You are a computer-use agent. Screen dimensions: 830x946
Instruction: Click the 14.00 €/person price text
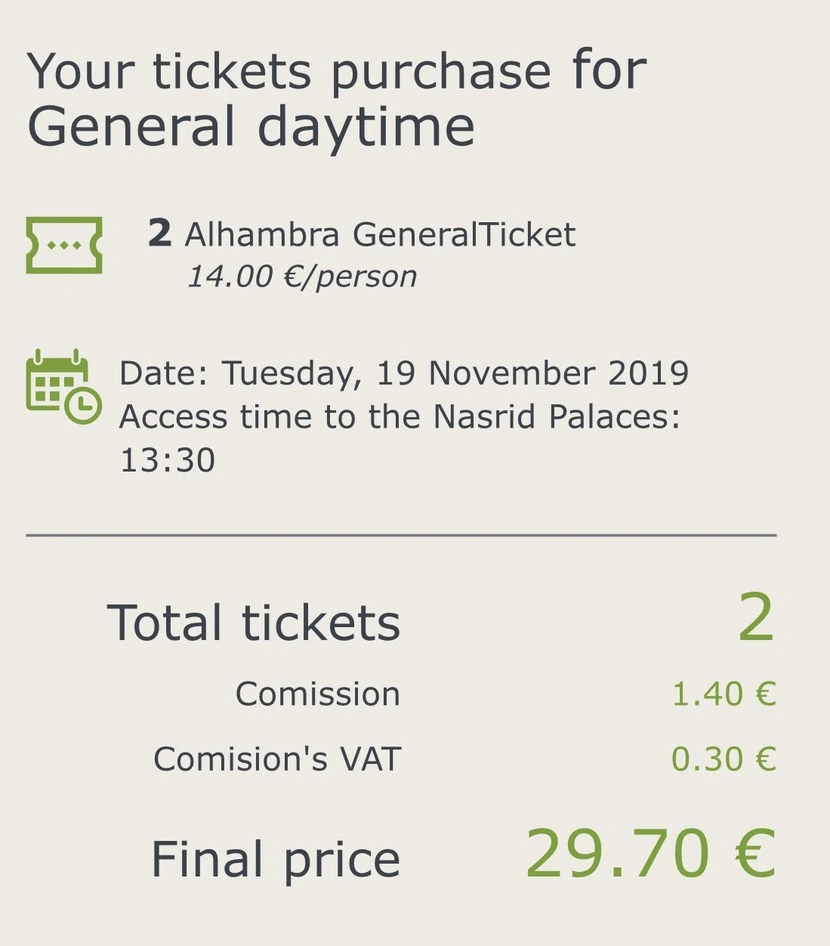[x=301, y=276]
